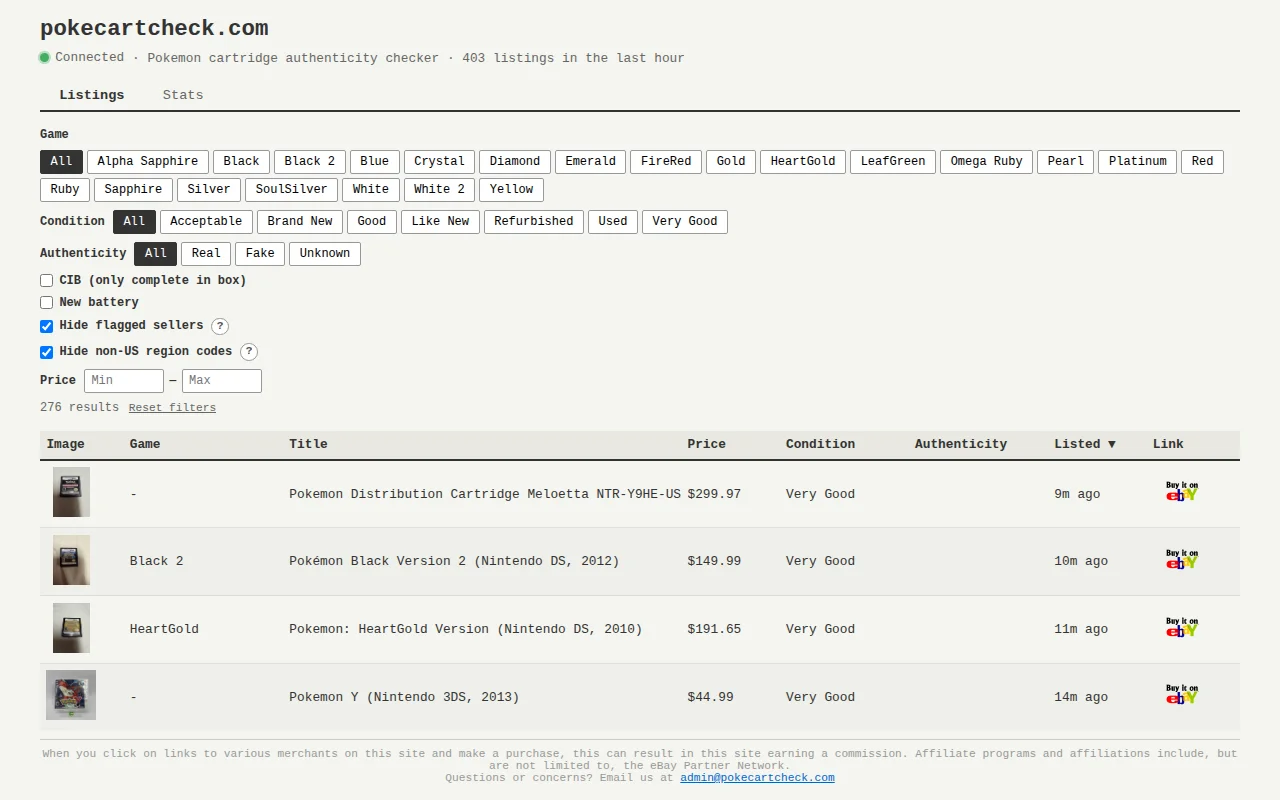View the HeartGold listing thumbnail
The width and height of the screenshot is (1280, 800).
71,628
